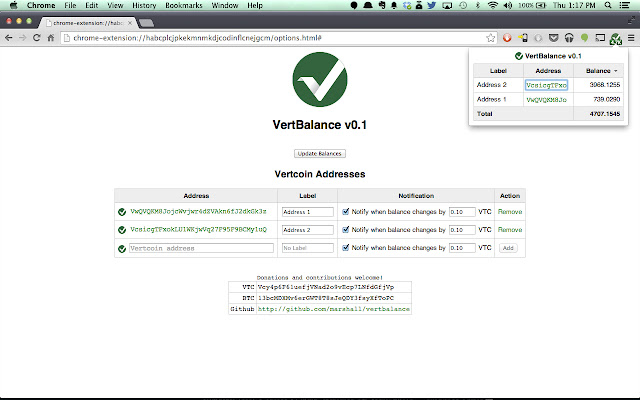The width and height of the screenshot is (640, 400).
Task: Click the Bluetooth menu bar icon
Action: pos(478,5)
